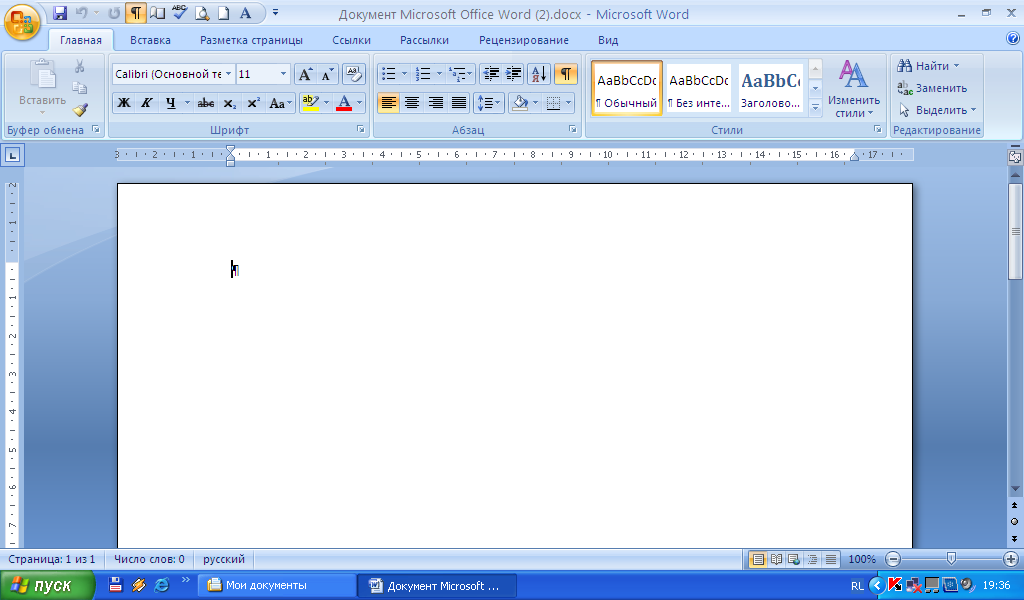1024x600 pixels.
Task: Click the Cut scissors icon
Action: [80, 66]
